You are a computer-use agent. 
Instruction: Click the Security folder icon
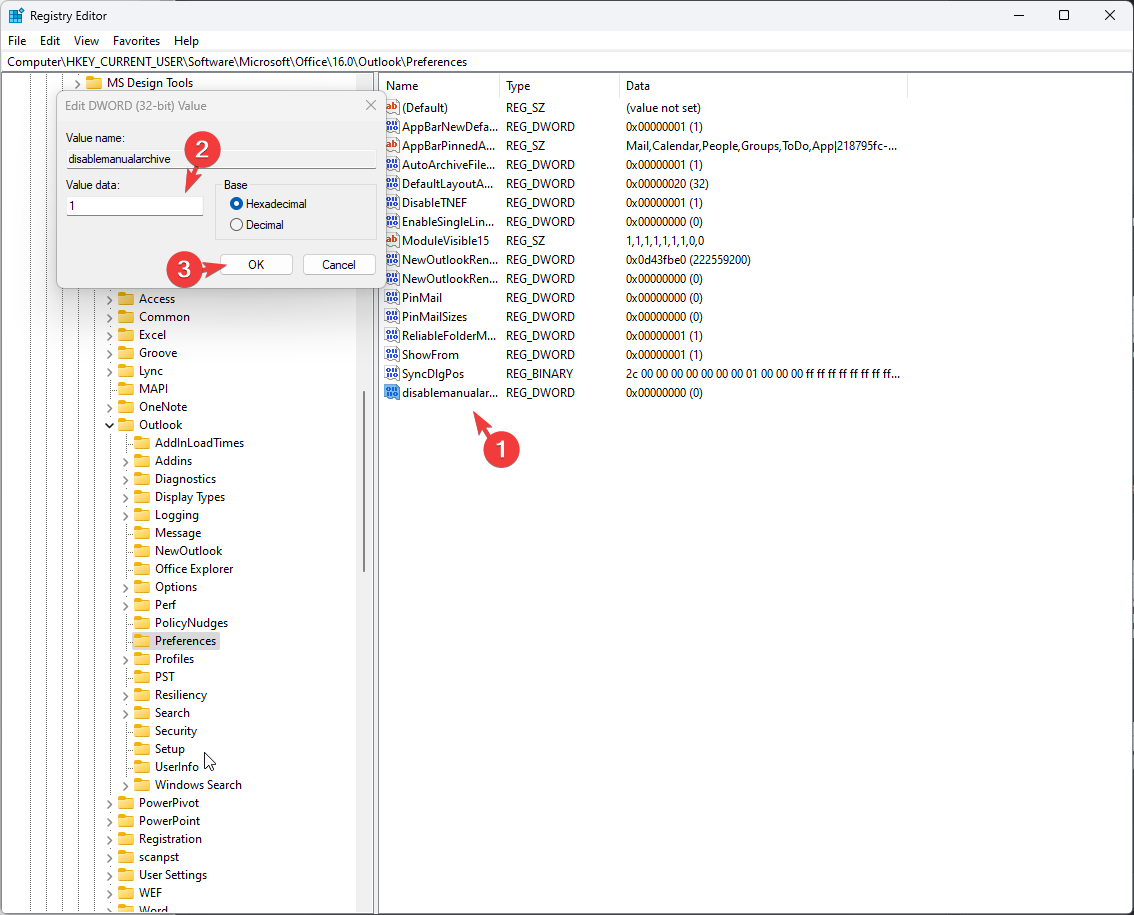pyautogui.click(x=142, y=731)
